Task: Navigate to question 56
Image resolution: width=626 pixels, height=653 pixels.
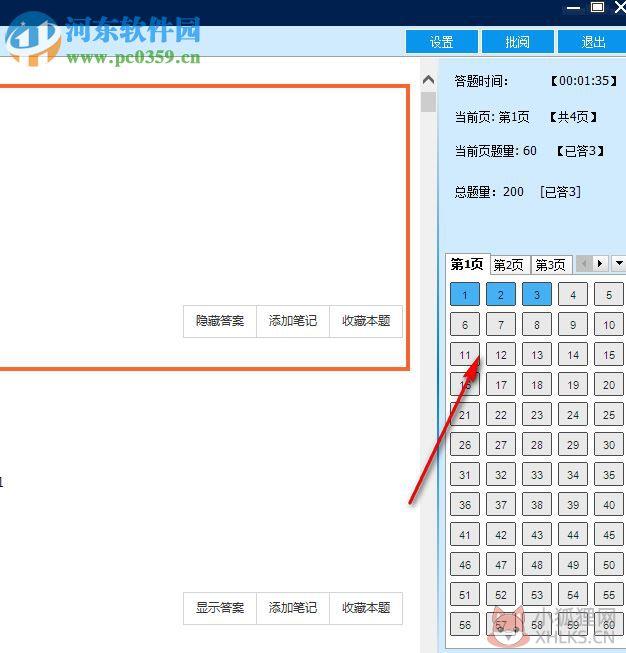Action: coord(465,625)
